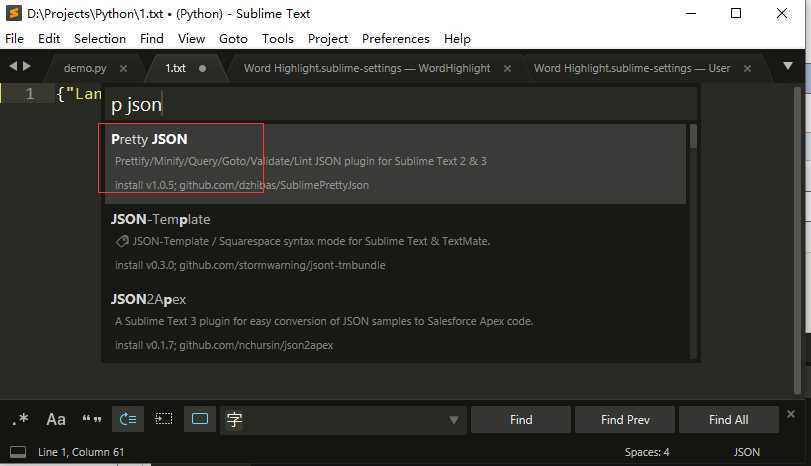Click the Find button
811x466 pixels.
pyautogui.click(x=521, y=419)
